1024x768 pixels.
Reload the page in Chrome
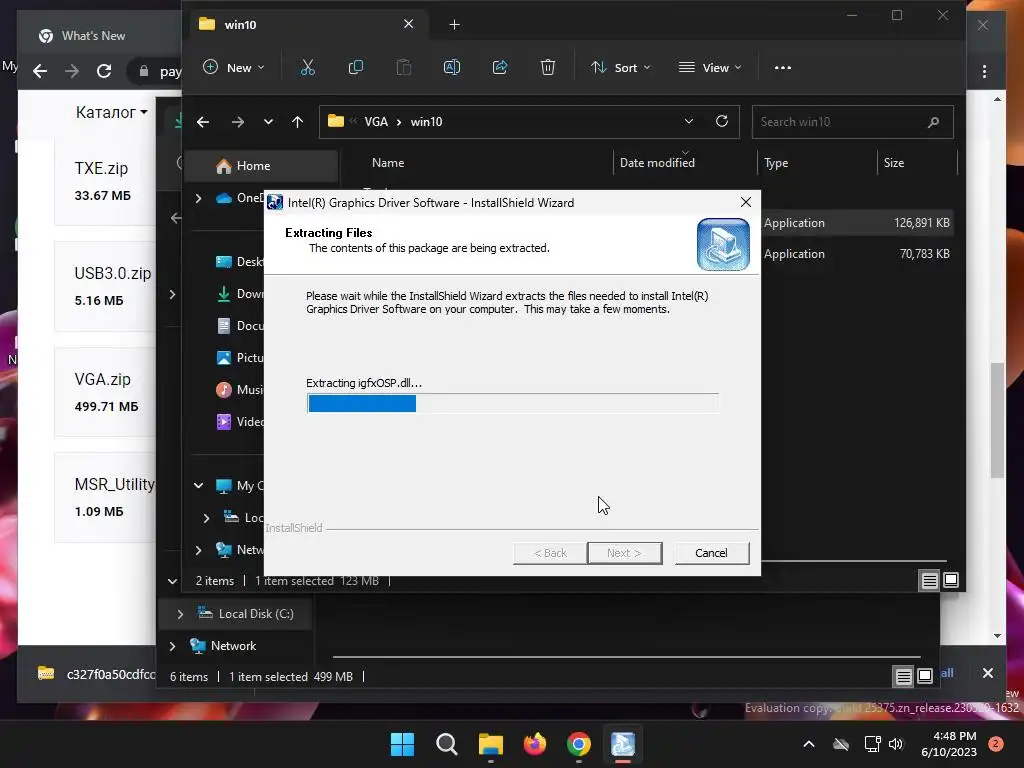coord(104,71)
